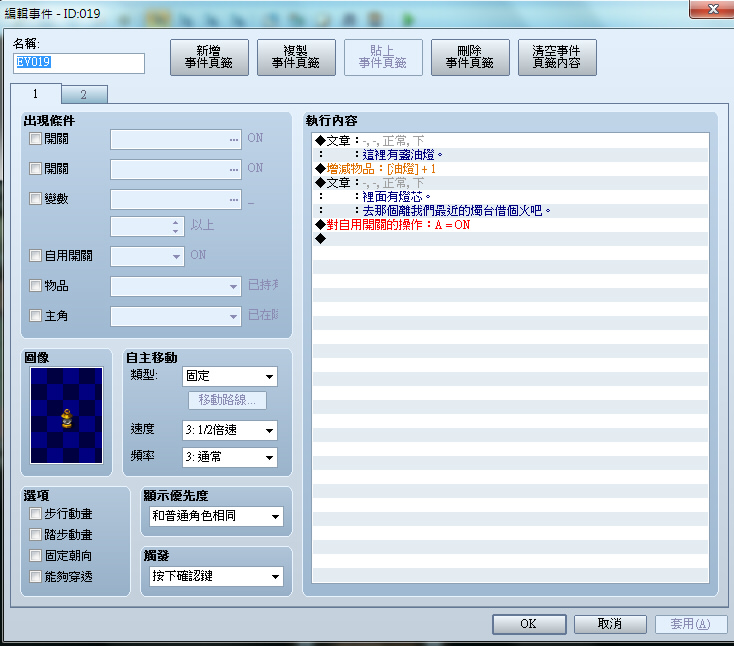Click the 變數 value spinner arrows
734x646 pixels.
point(176,227)
